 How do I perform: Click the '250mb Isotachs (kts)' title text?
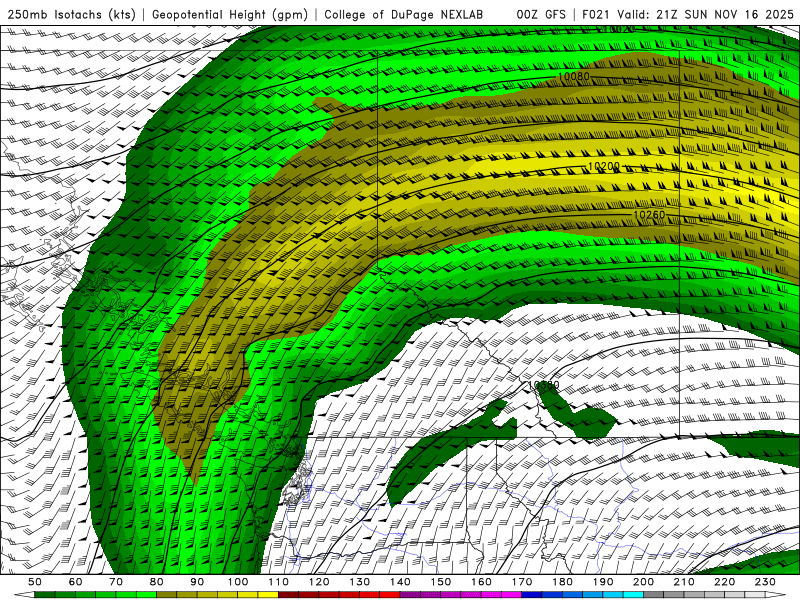[x=71, y=14]
